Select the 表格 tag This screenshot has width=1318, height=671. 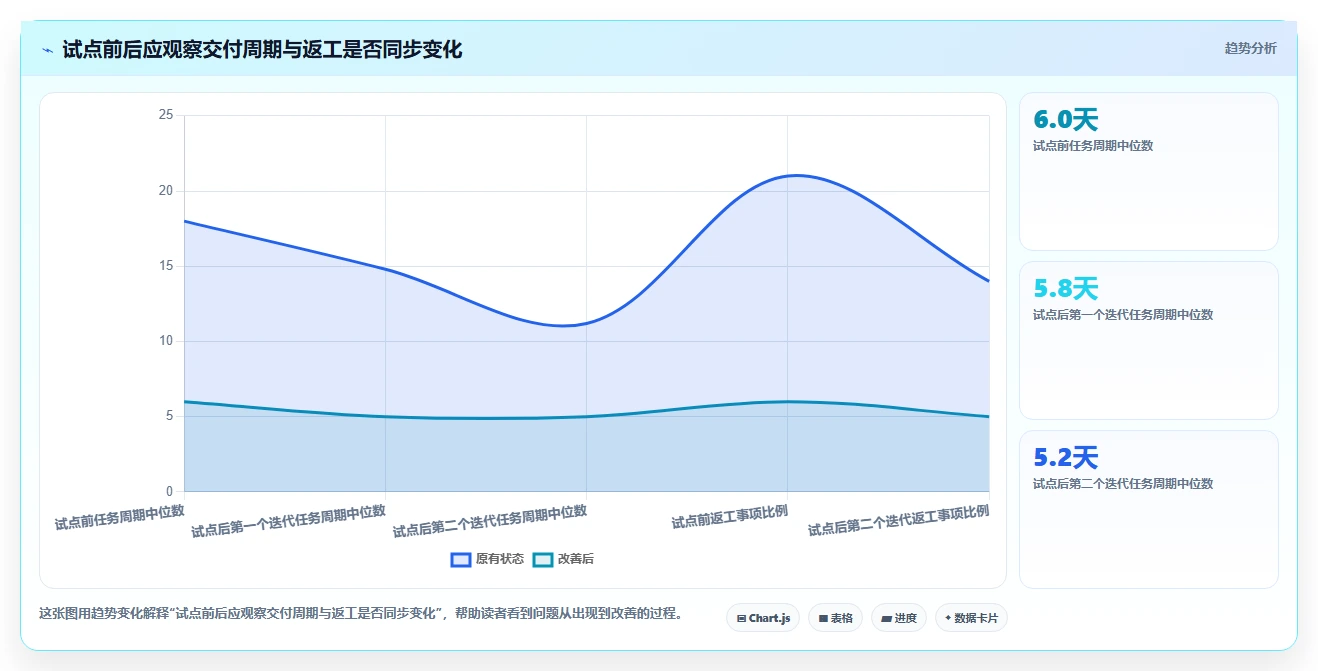click(835, 618)
